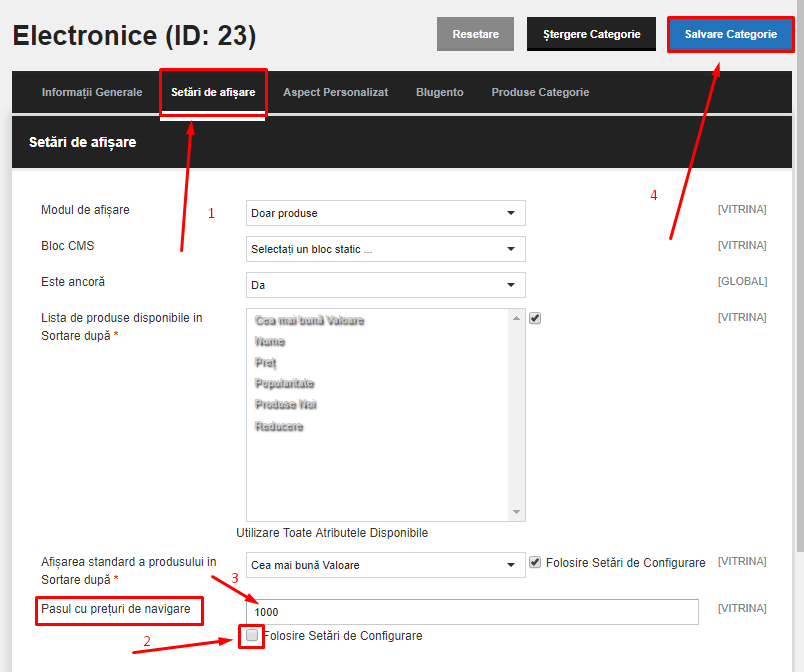Click the Este ancoră label

pos(73,281)
